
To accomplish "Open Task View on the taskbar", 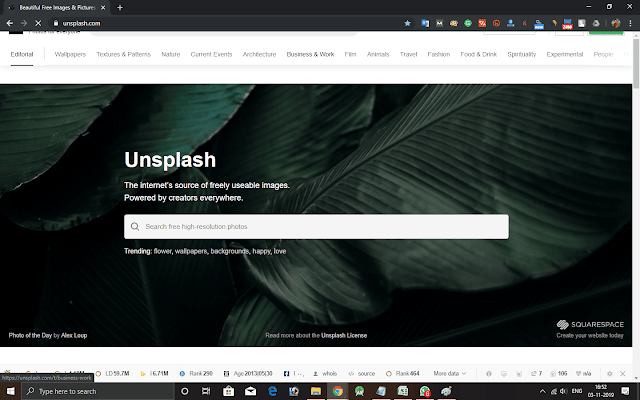I will (206, 391).
